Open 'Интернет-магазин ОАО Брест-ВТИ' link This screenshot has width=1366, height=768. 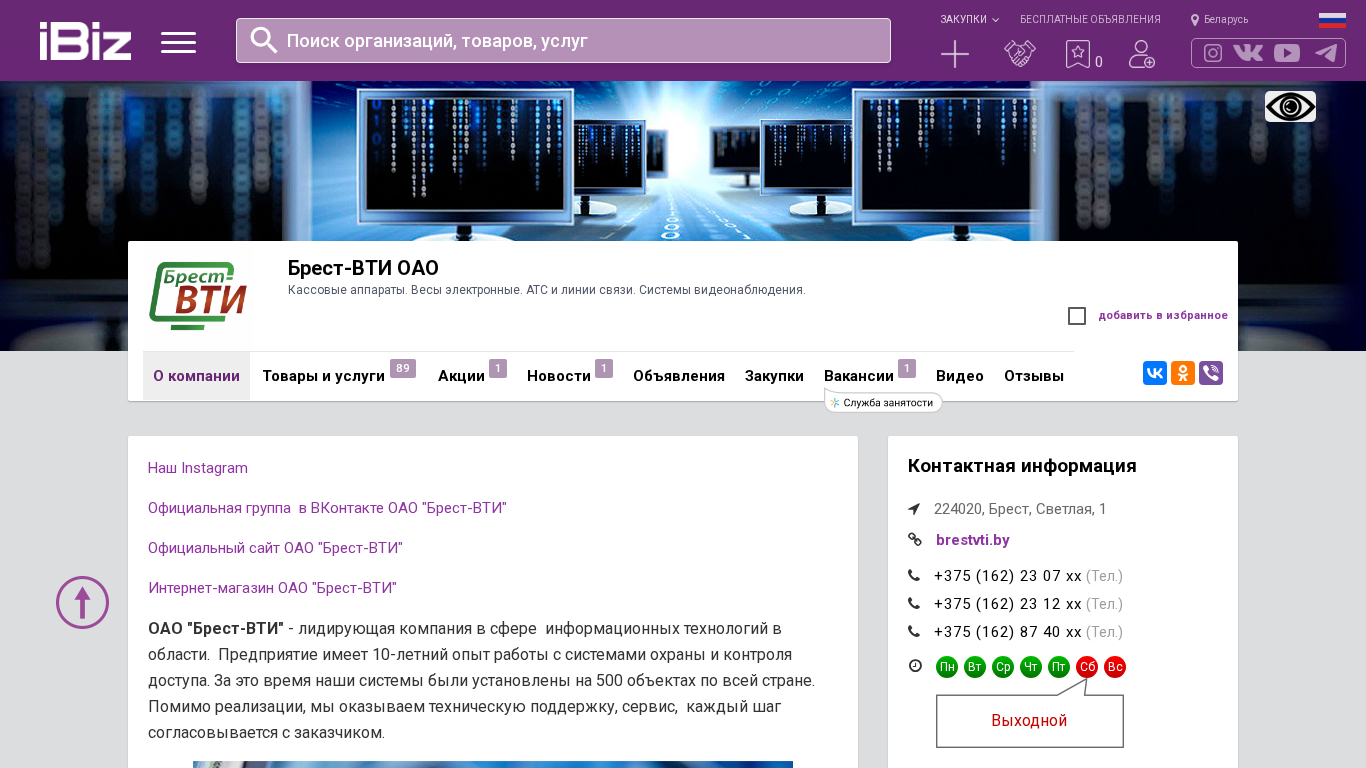pos(272,588)
